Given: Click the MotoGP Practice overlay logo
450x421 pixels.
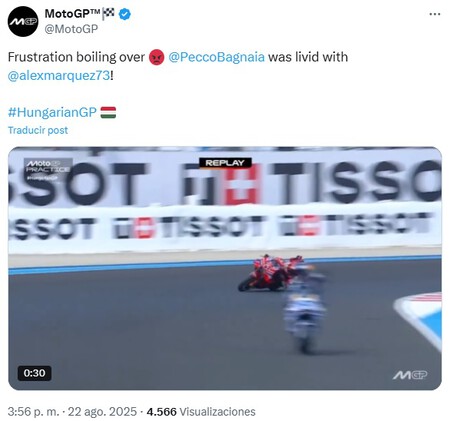Looking at the screenshot, I should (48, 170).
